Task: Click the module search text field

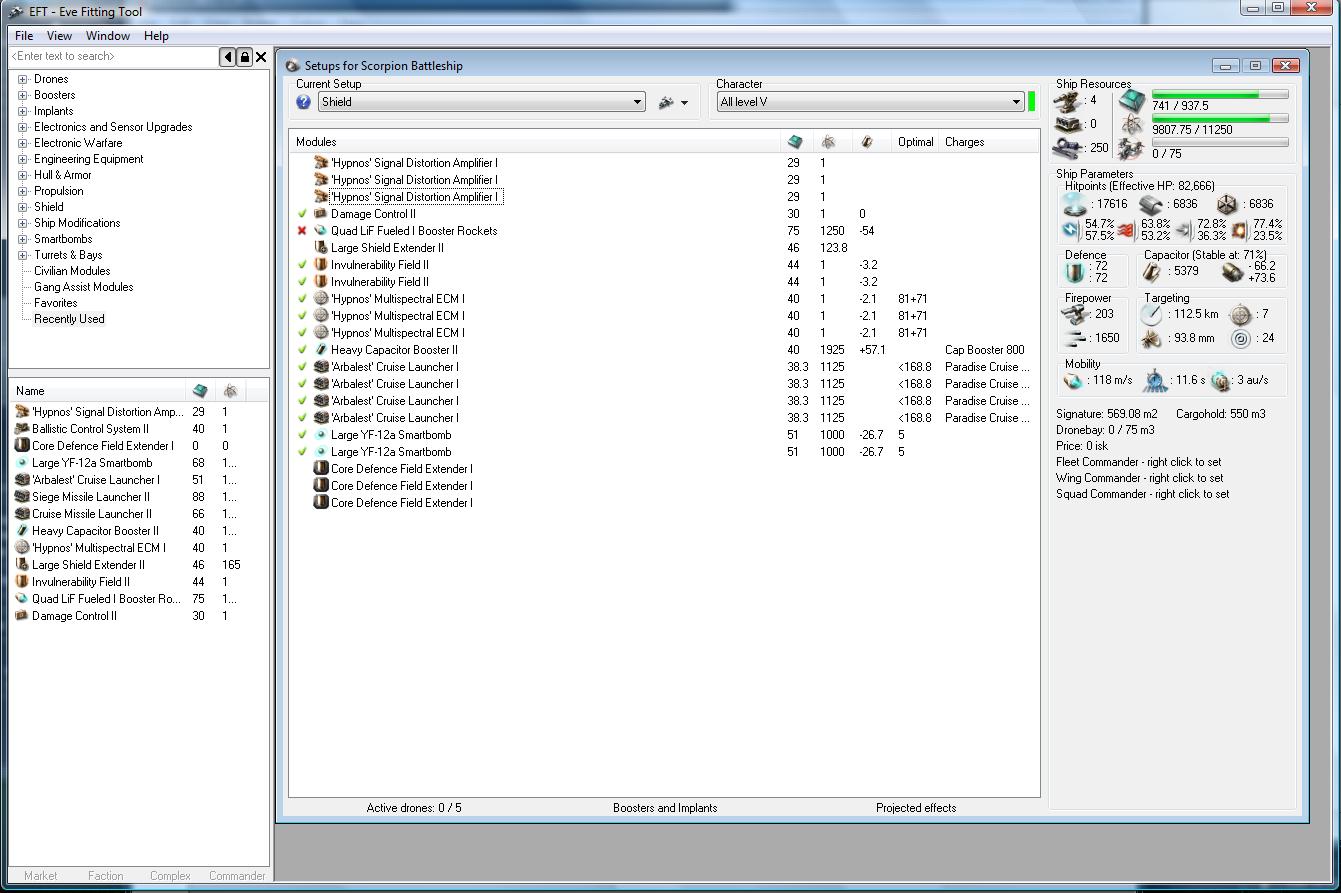Action: pyautogui.click(x=114, y=57)
